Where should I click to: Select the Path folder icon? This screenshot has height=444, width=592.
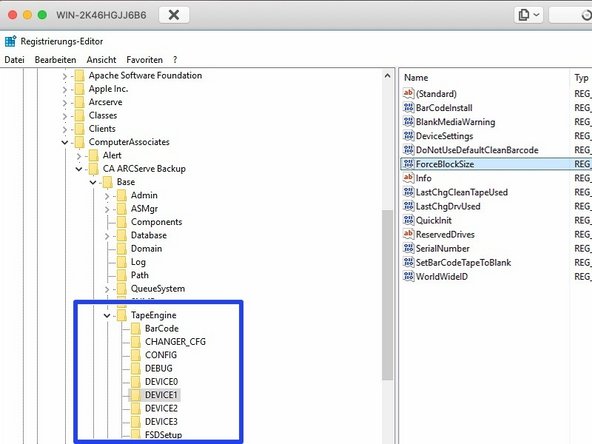point(122,275)
